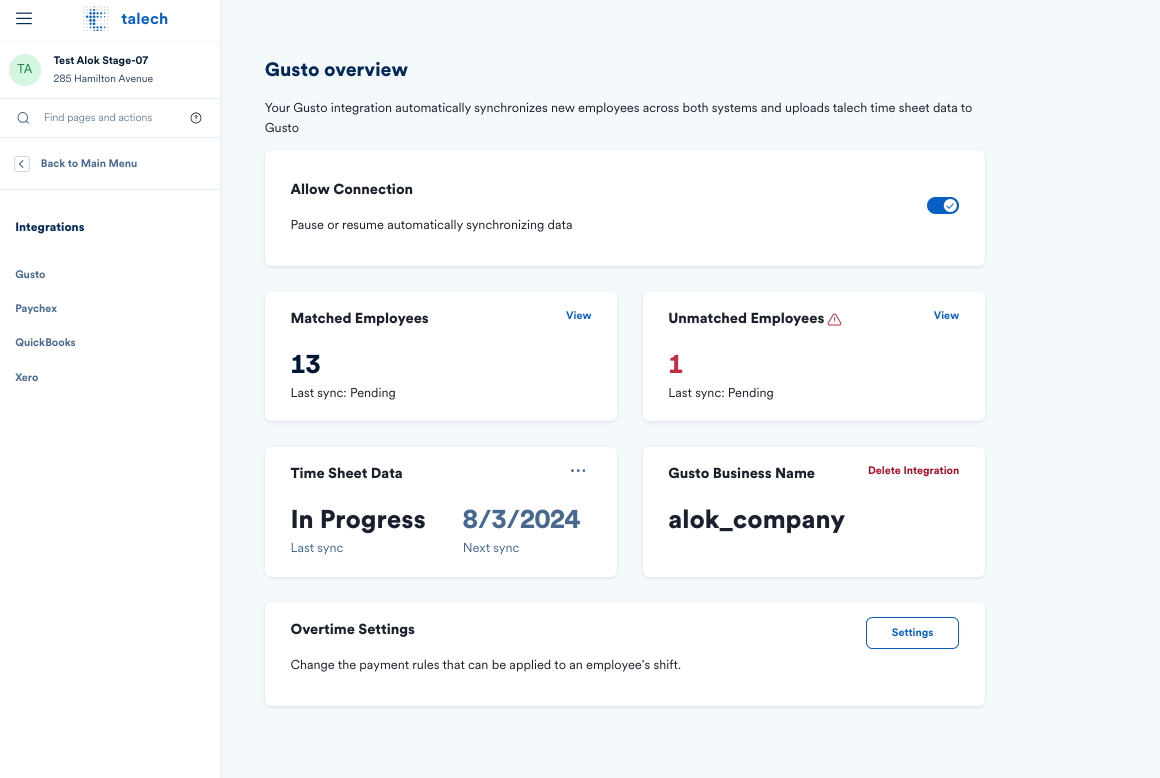1160x778 pixels.
Task: Click the Allow Connection heading
Action: pyautogui.click(x=351, y=189)
